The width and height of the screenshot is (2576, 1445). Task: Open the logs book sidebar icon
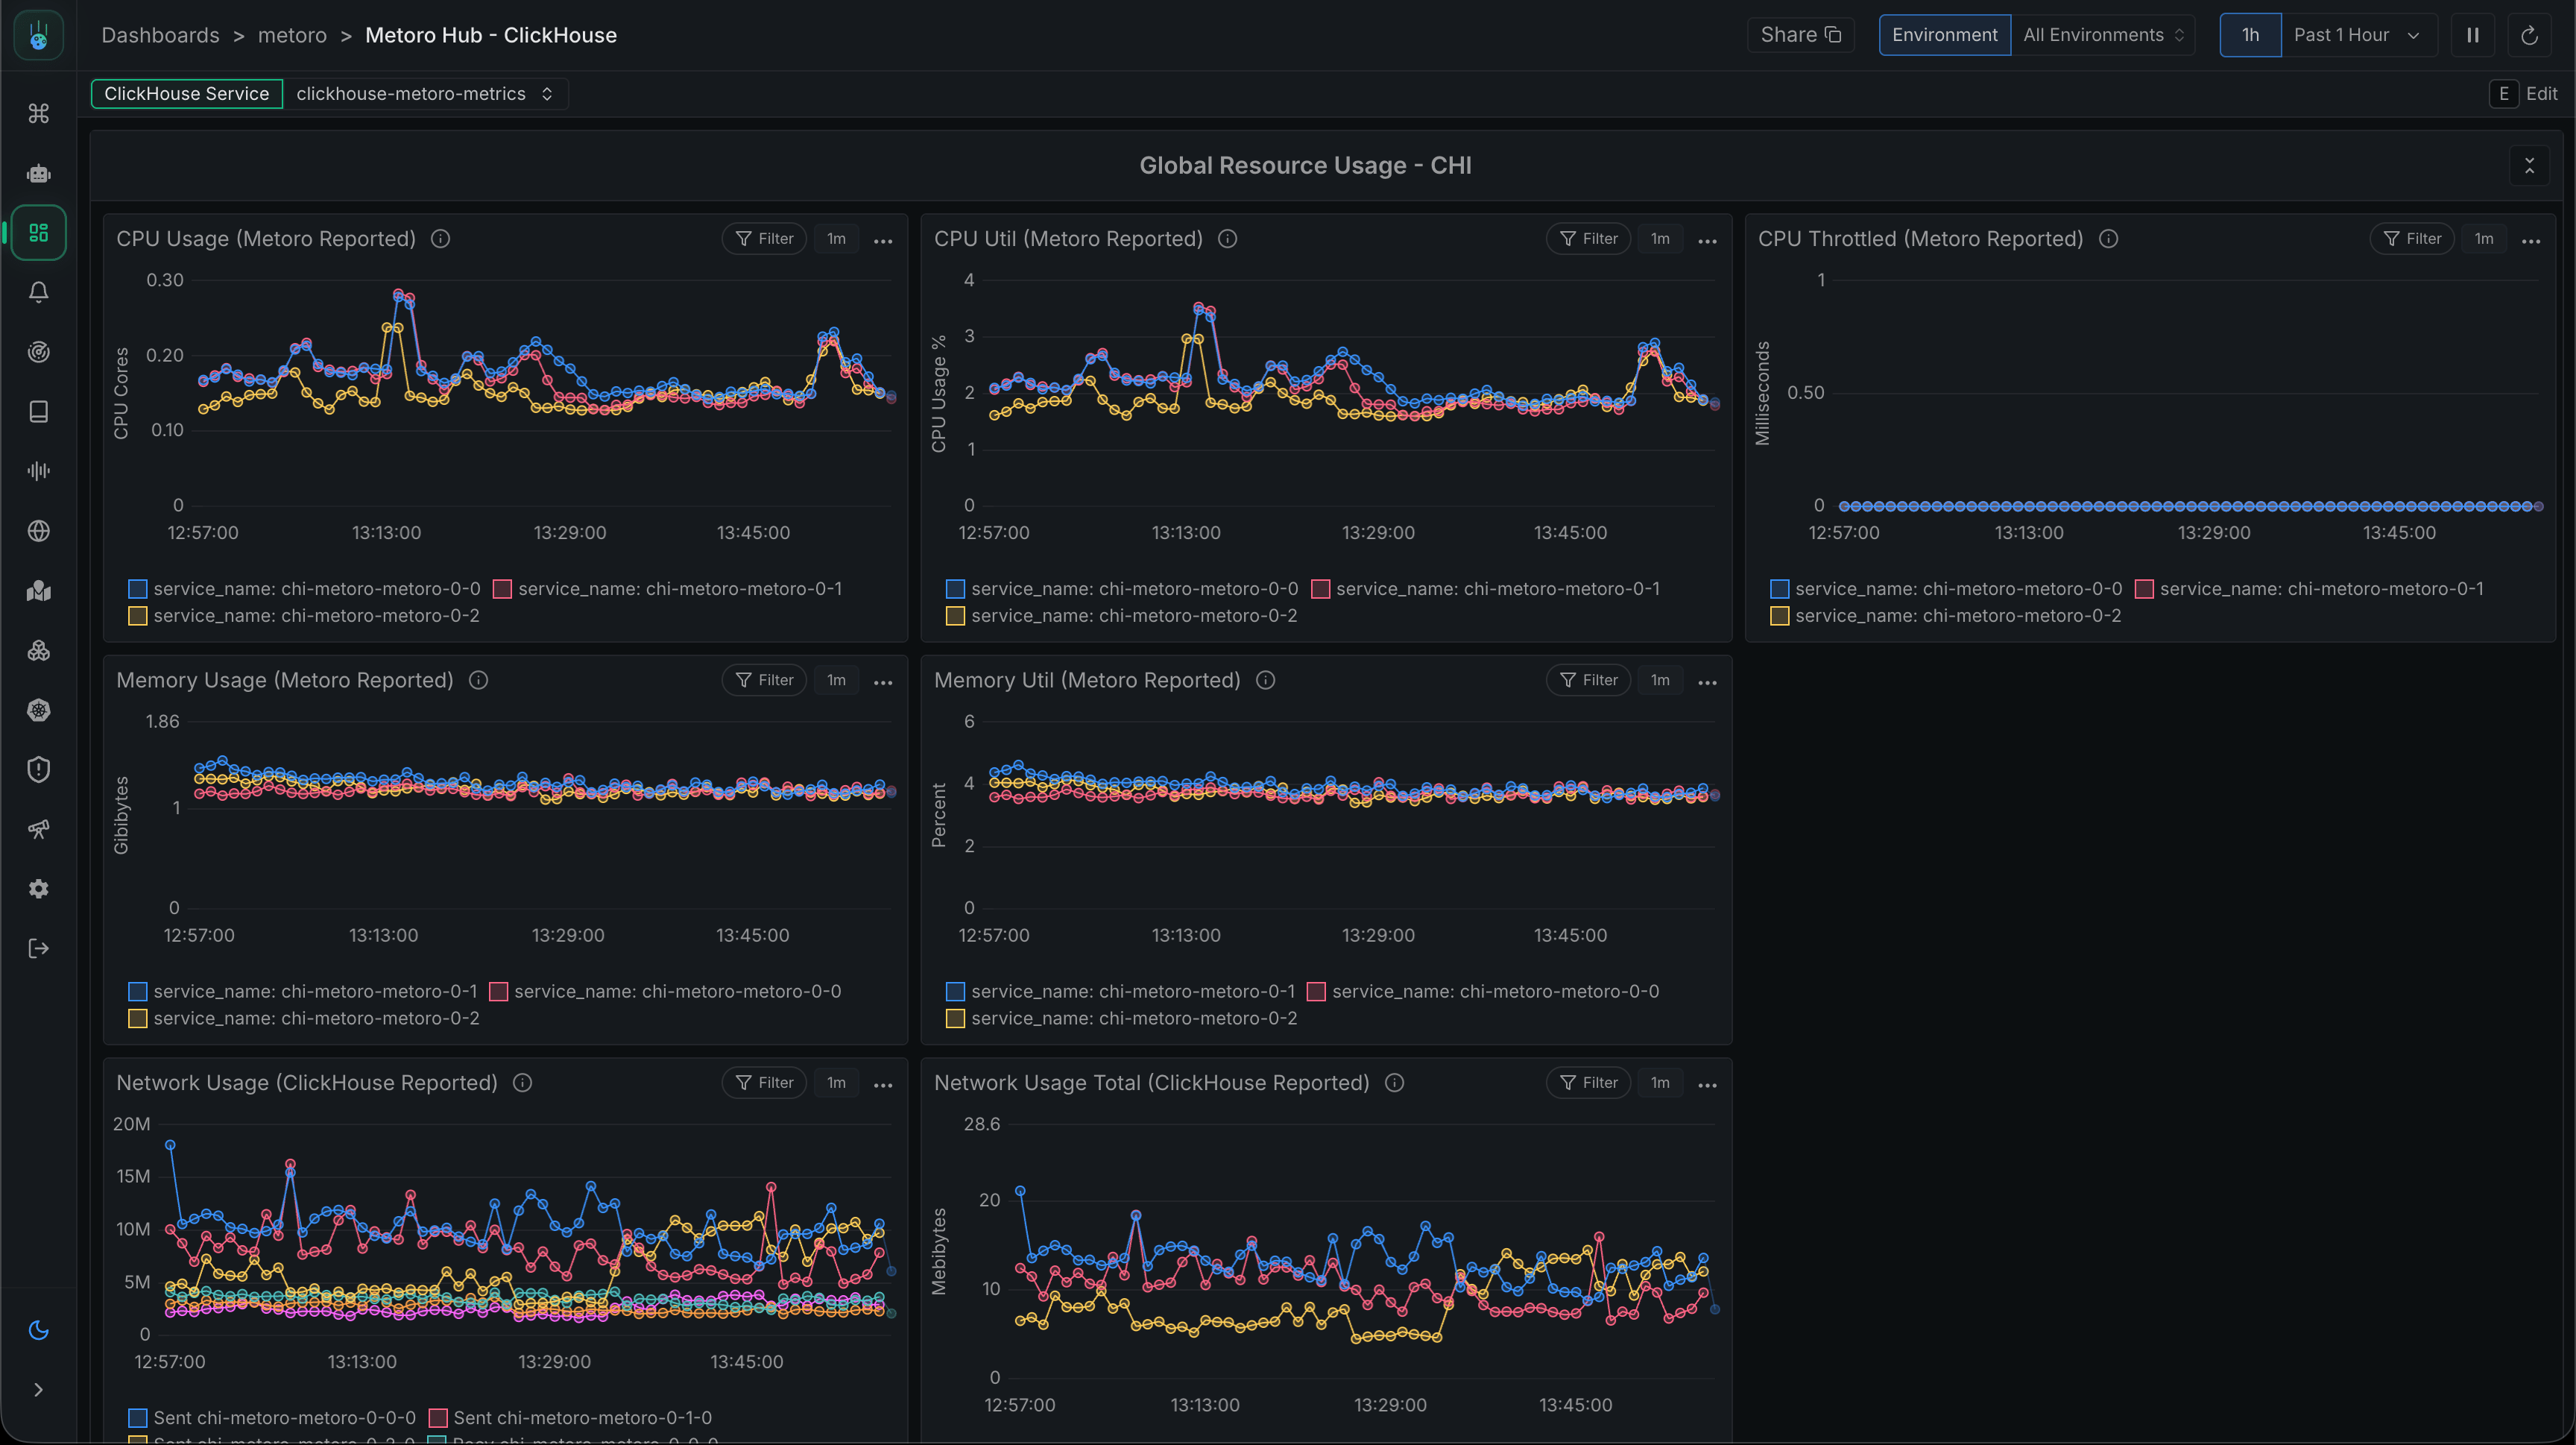click(x=39, y=412)
